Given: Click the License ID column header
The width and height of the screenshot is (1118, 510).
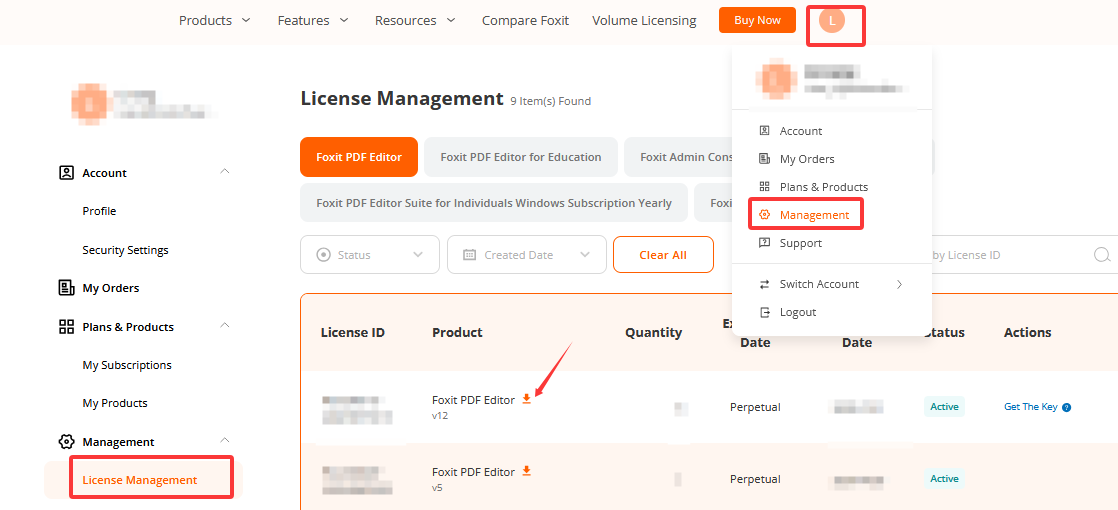Looking at the screenshot, I should tap(353, 332).
